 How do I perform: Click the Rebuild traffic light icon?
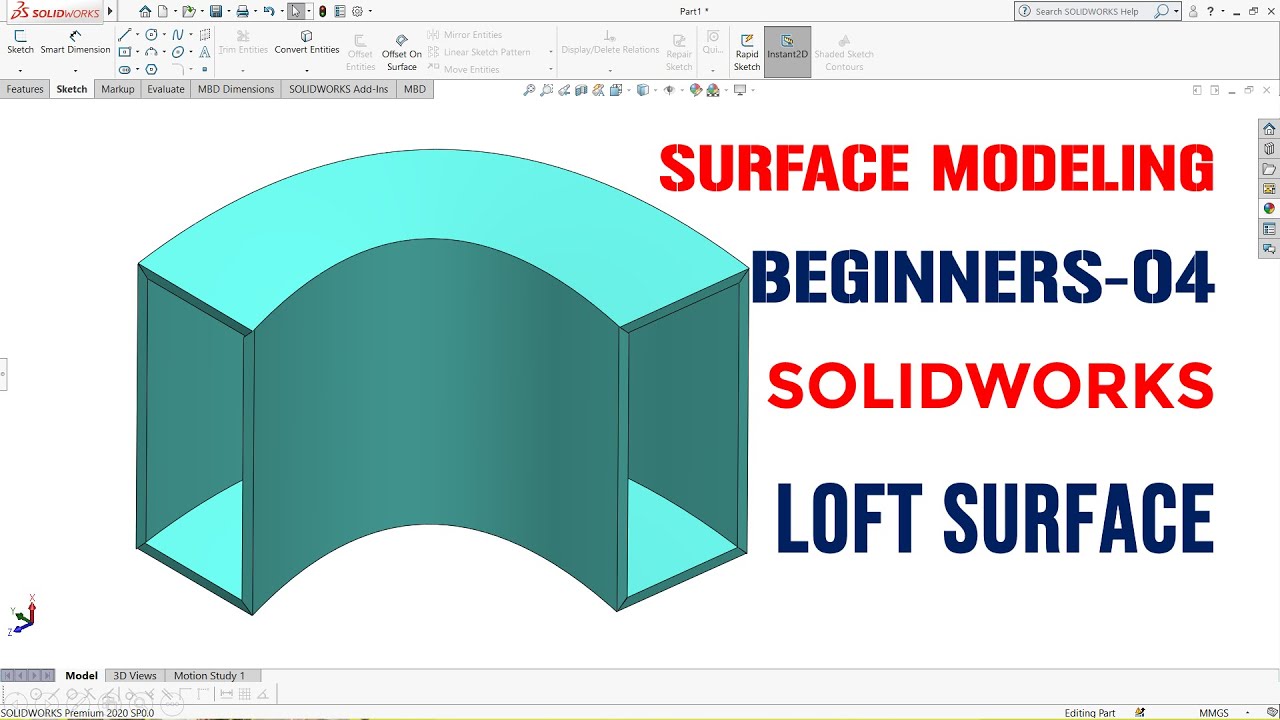323,11
